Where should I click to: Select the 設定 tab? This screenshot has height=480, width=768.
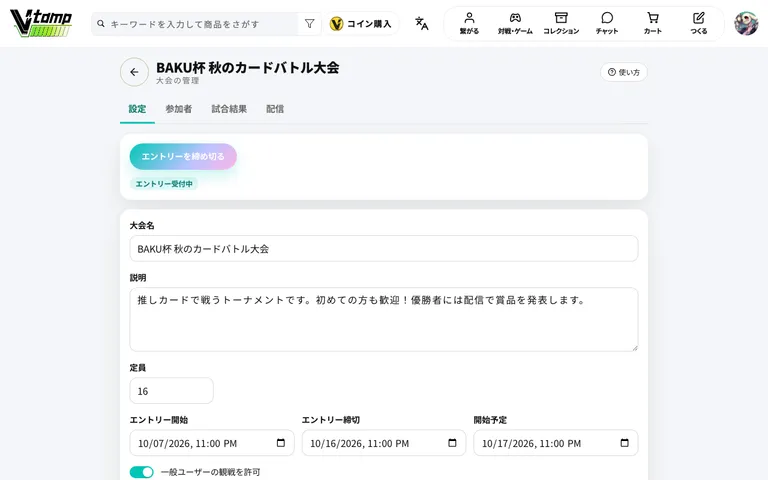[x=137, y=109]
